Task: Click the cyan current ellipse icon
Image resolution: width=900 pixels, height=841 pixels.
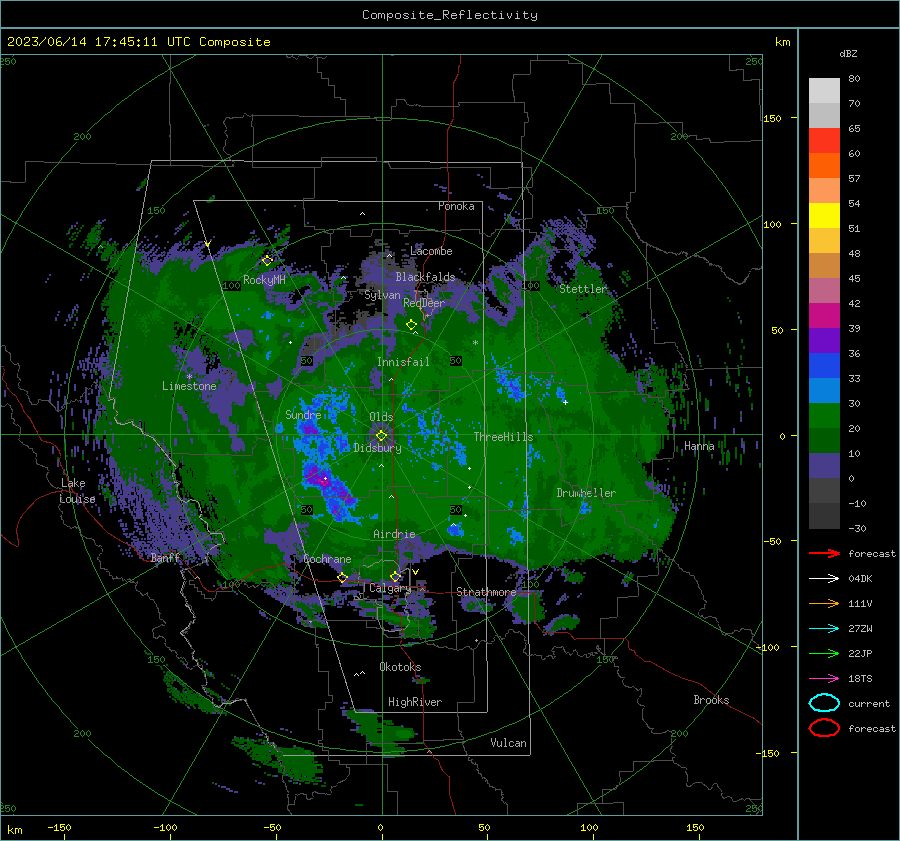Action: click(x=824, y=703)
